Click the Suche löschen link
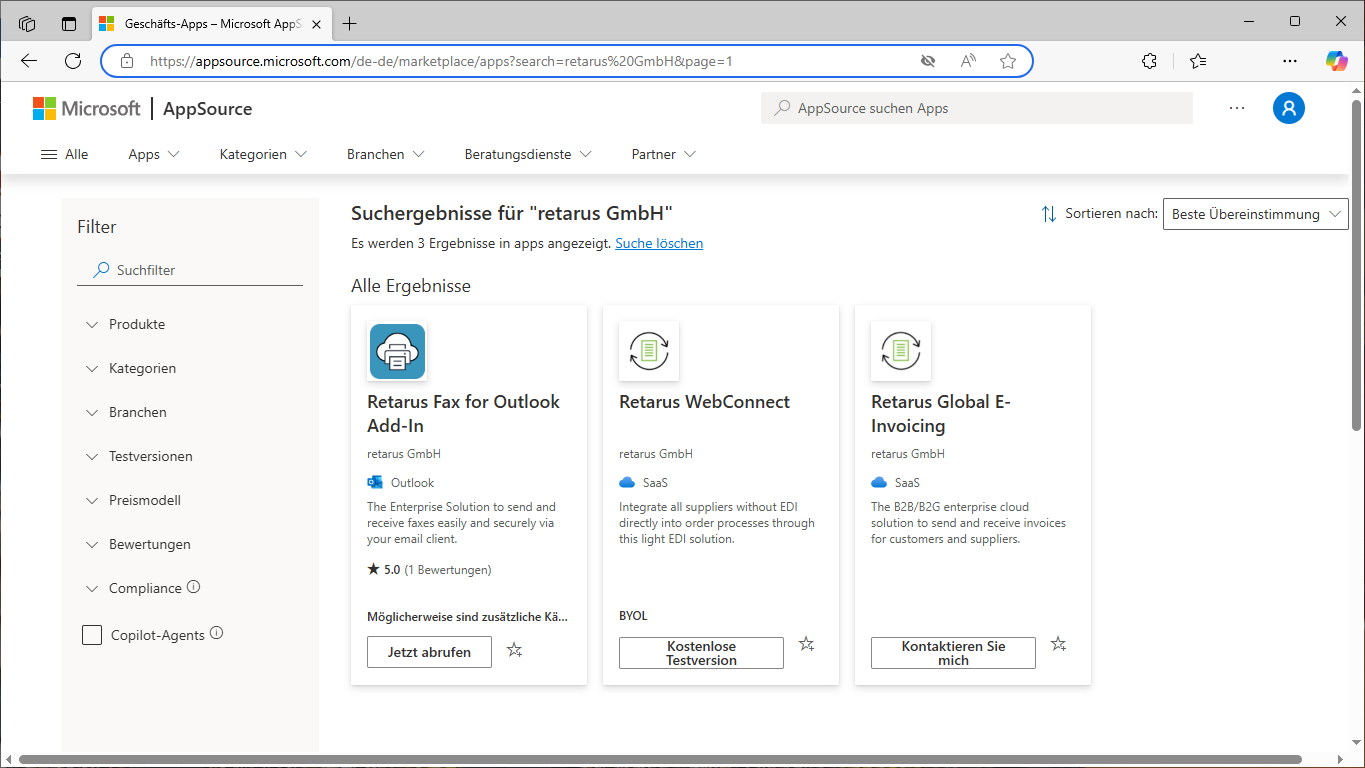The height and width of the screenshot is (768, 1365). (x=659, y=243)
